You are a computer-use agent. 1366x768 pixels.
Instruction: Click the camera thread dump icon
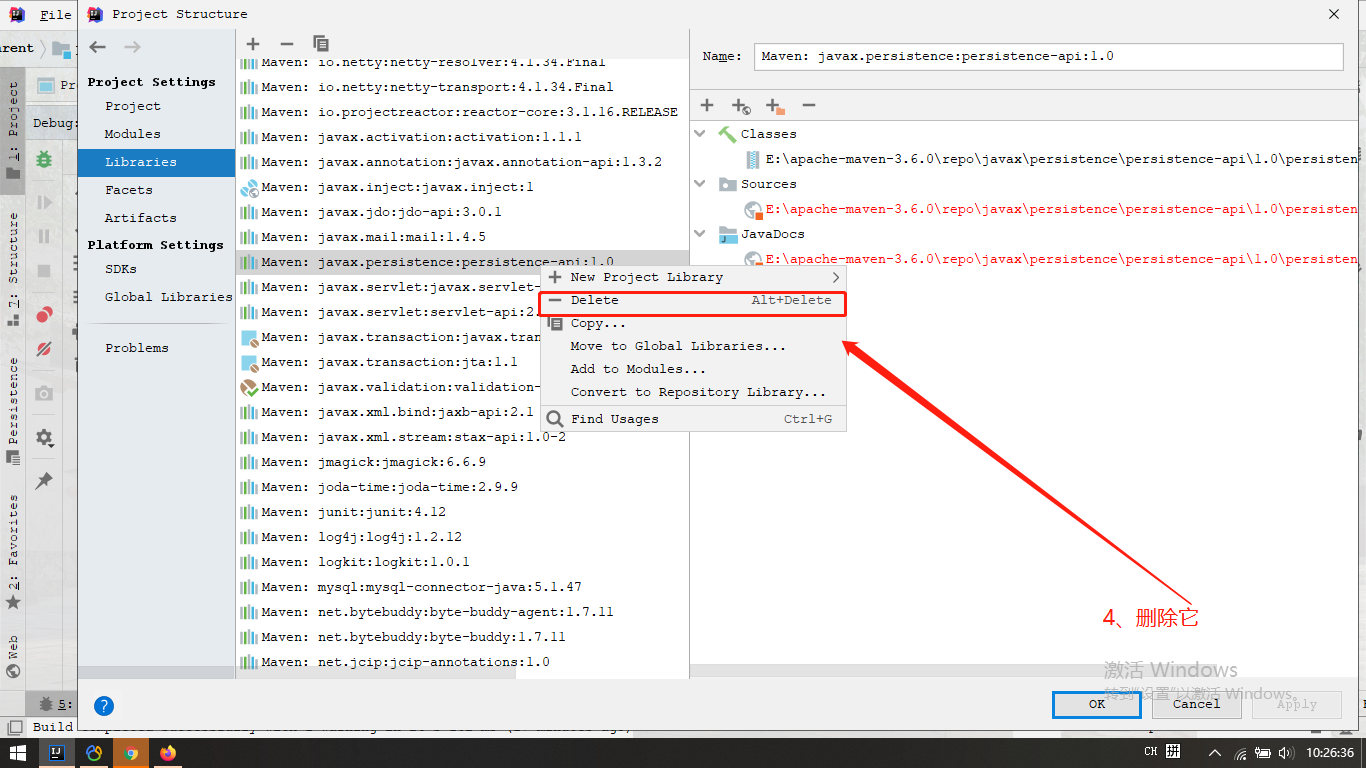click(x=44, y=393)
